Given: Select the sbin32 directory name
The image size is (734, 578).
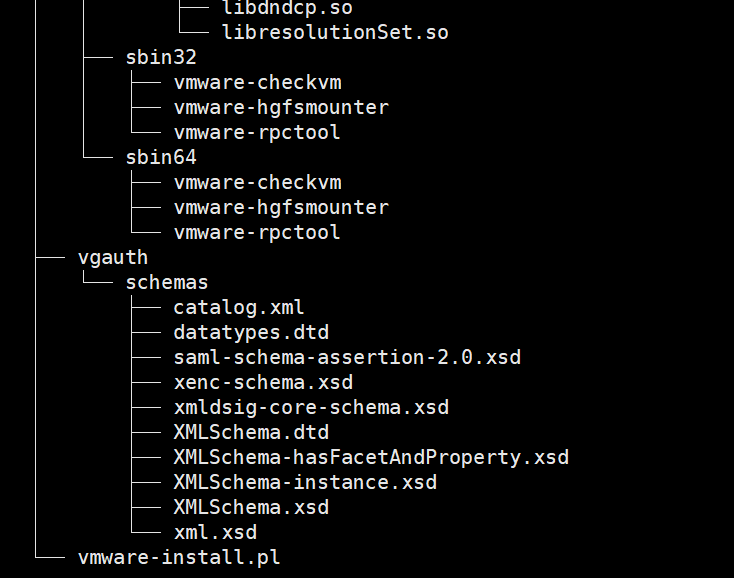Looking at the screenshot, I should coord(161,57).
